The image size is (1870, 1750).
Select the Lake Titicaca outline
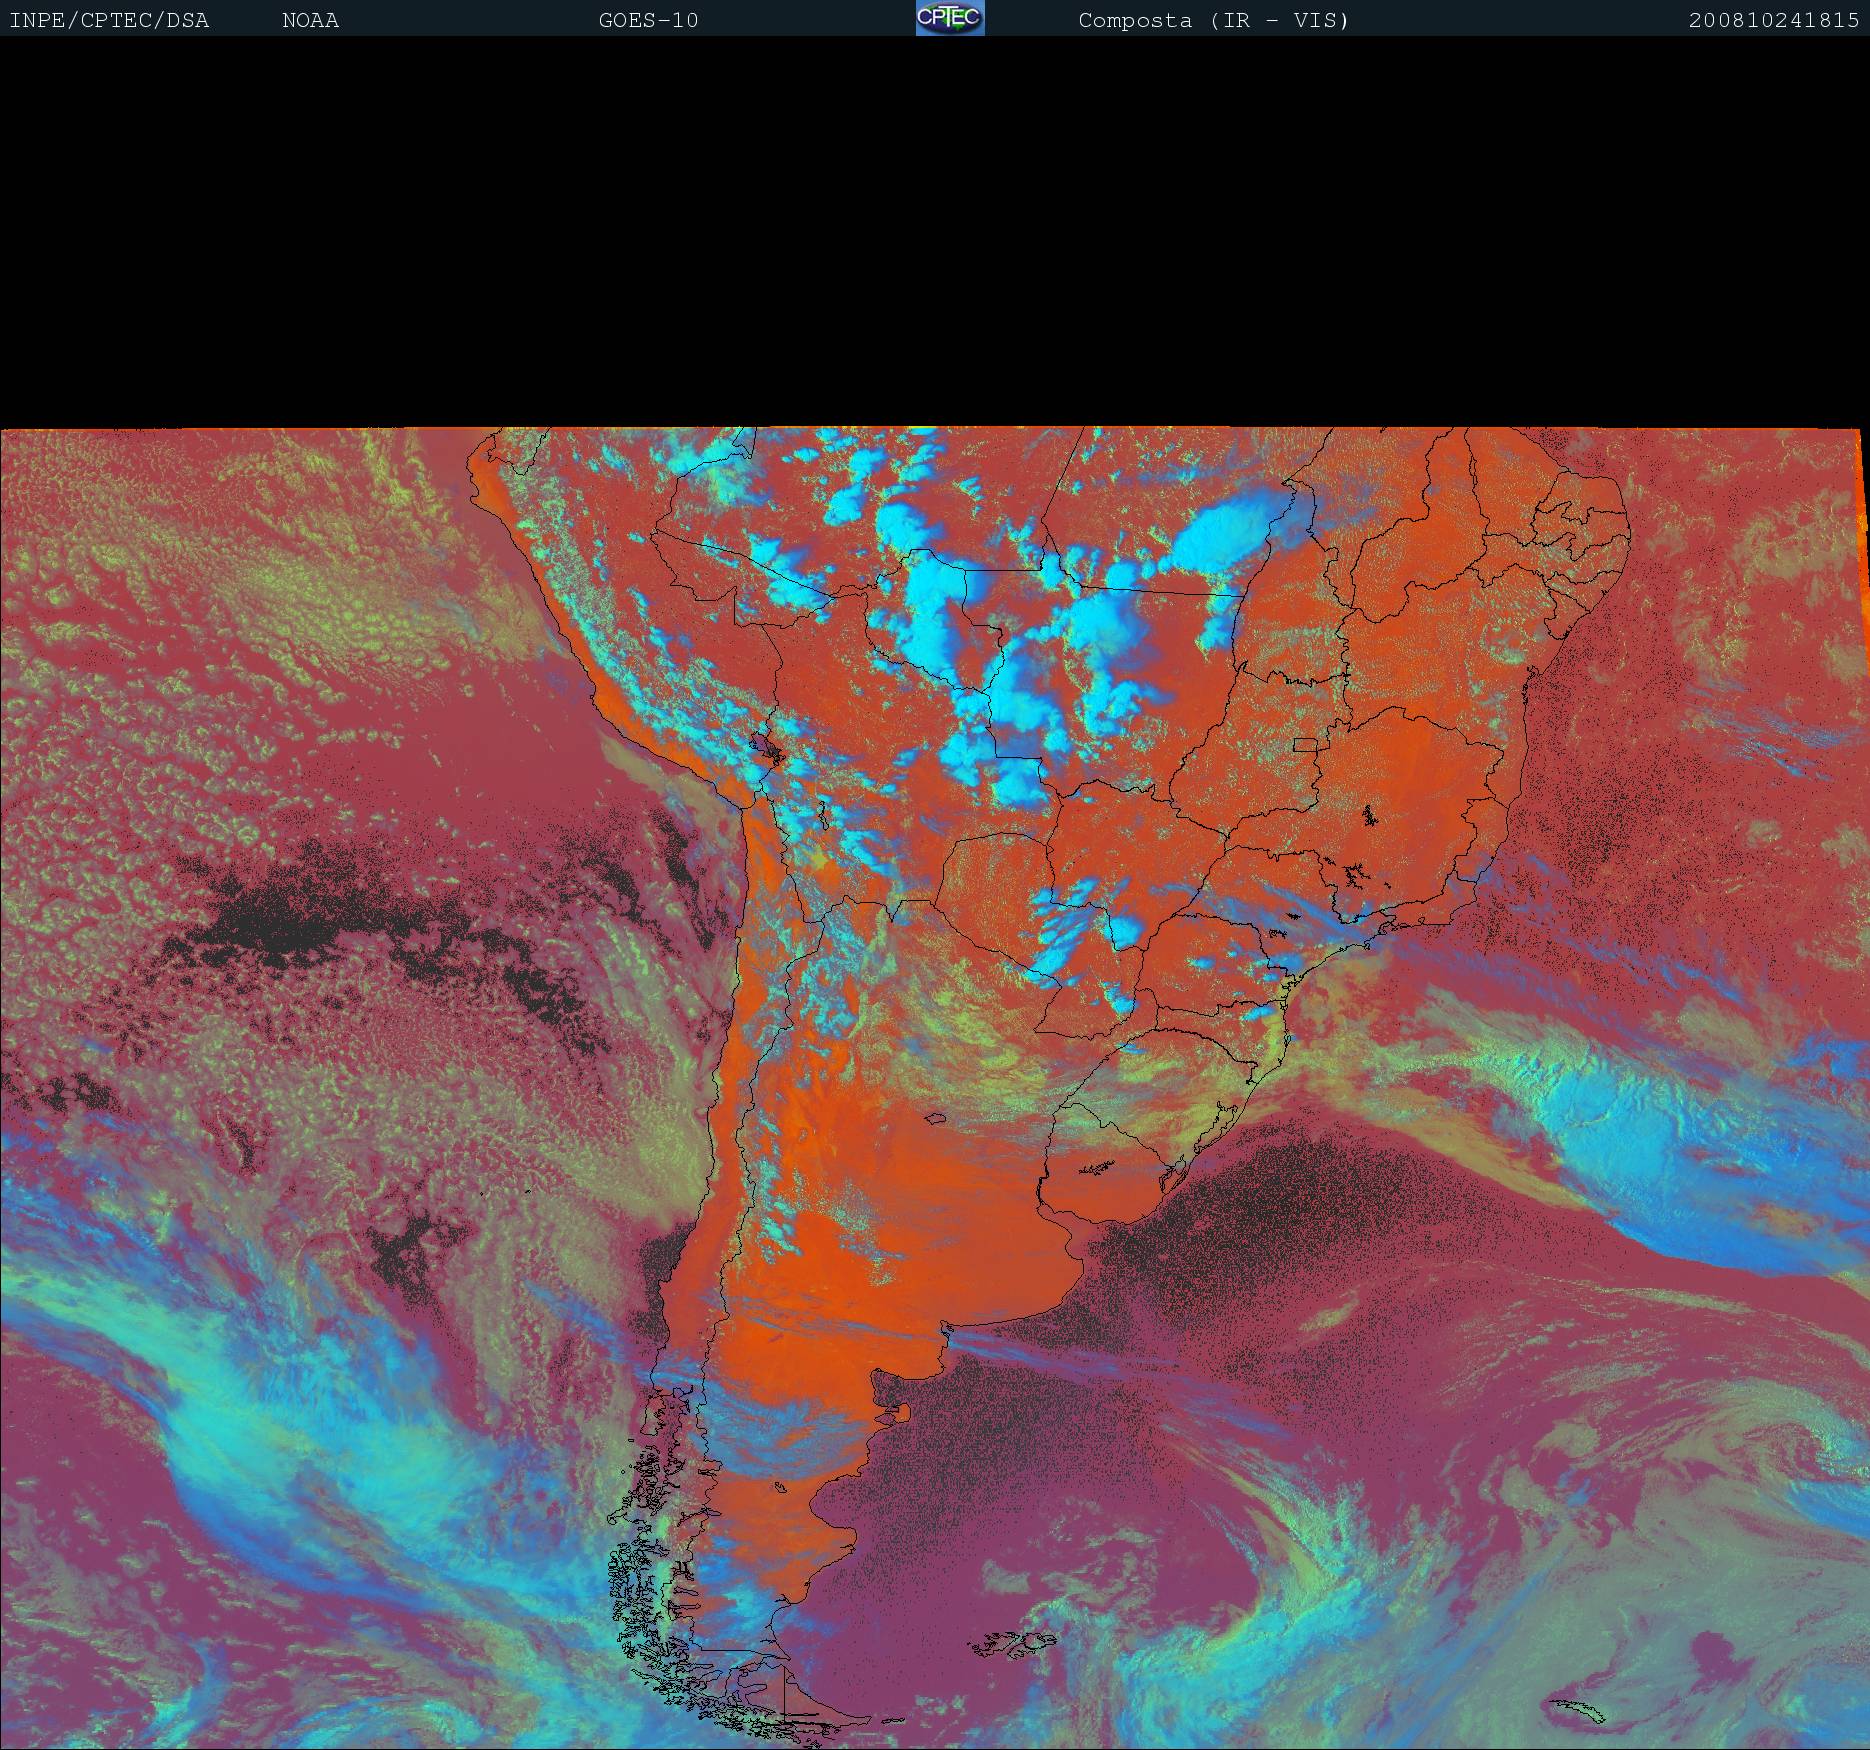tap(766, 747)
